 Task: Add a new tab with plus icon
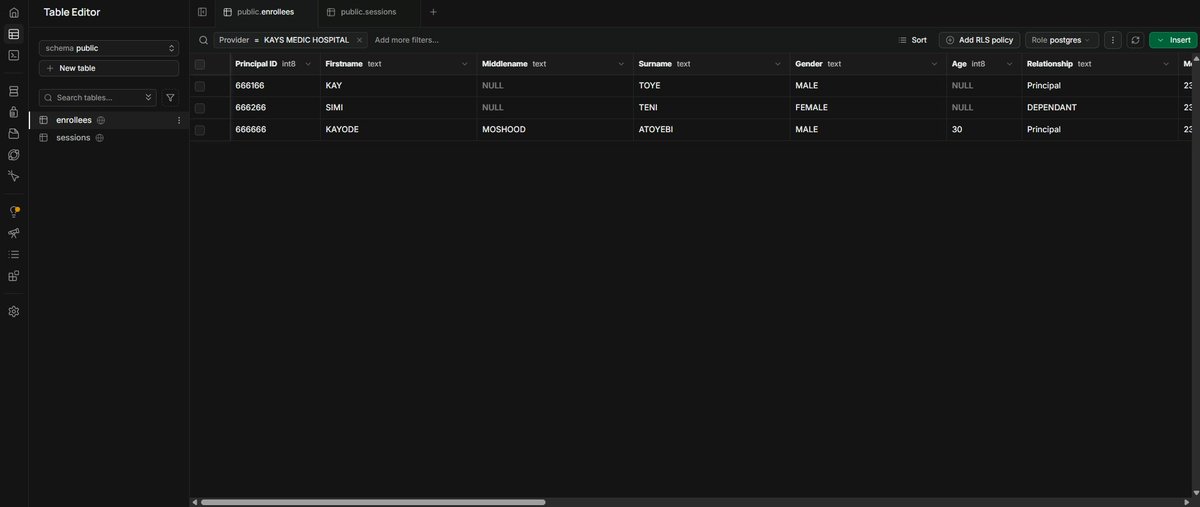click(433, 12)
